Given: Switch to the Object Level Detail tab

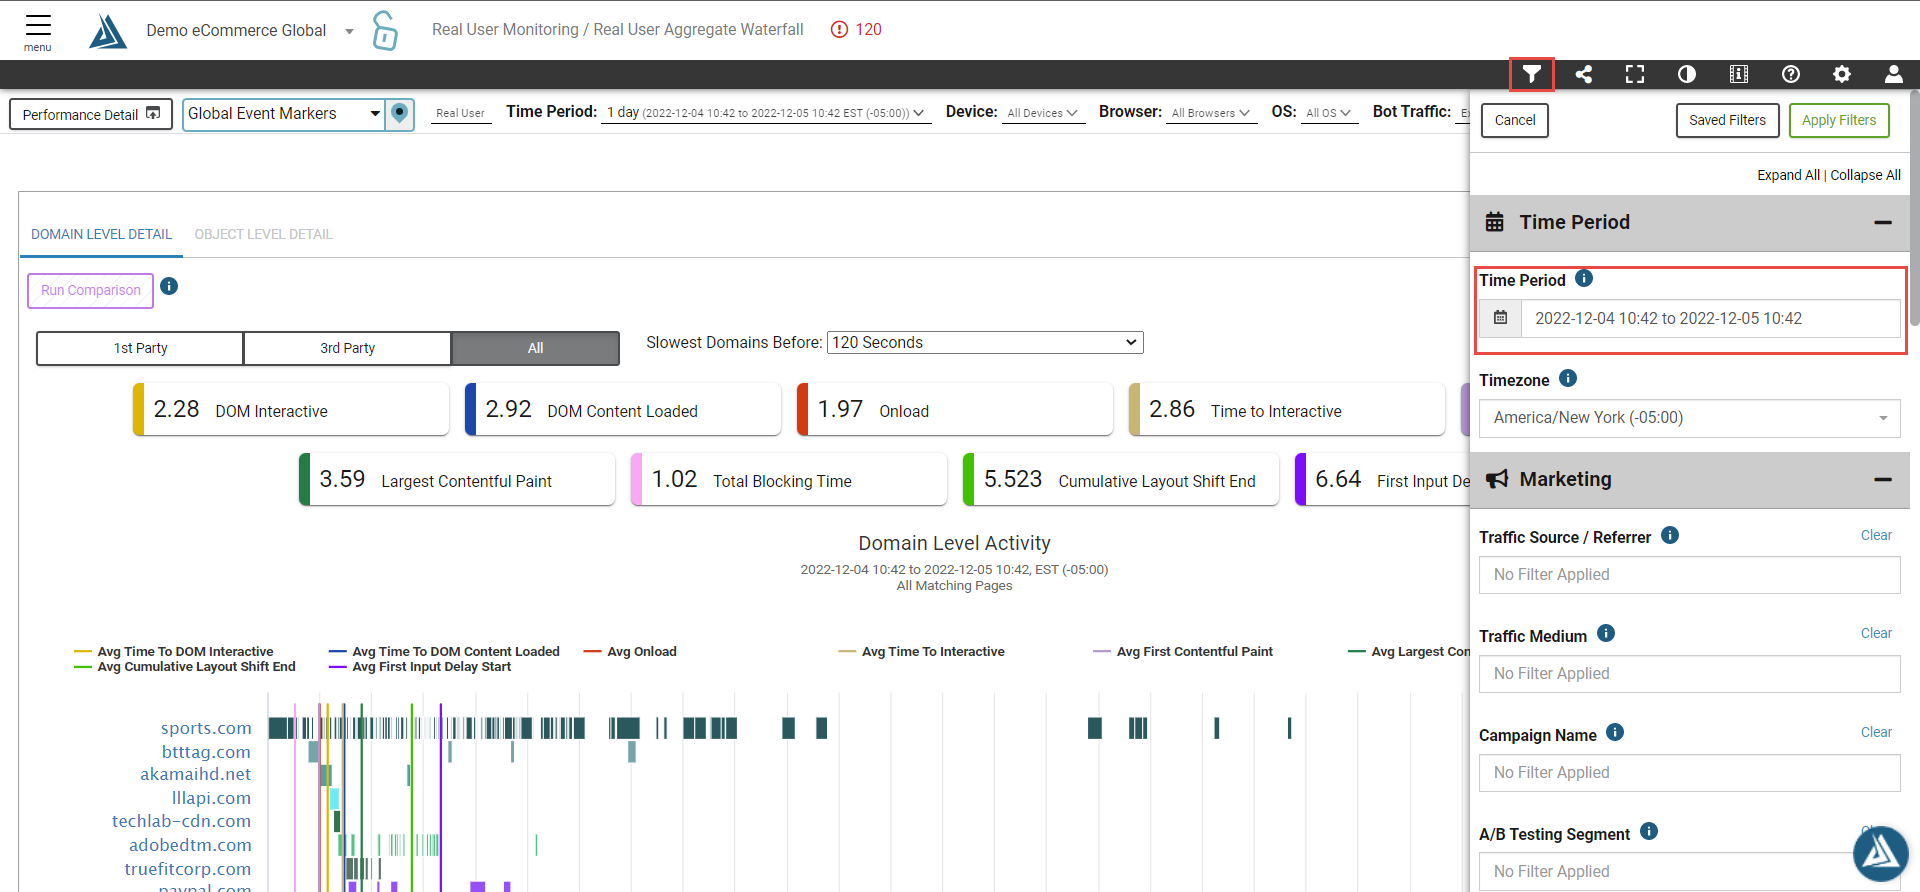Looking at the screenshot, I should (x=263, y=234).
